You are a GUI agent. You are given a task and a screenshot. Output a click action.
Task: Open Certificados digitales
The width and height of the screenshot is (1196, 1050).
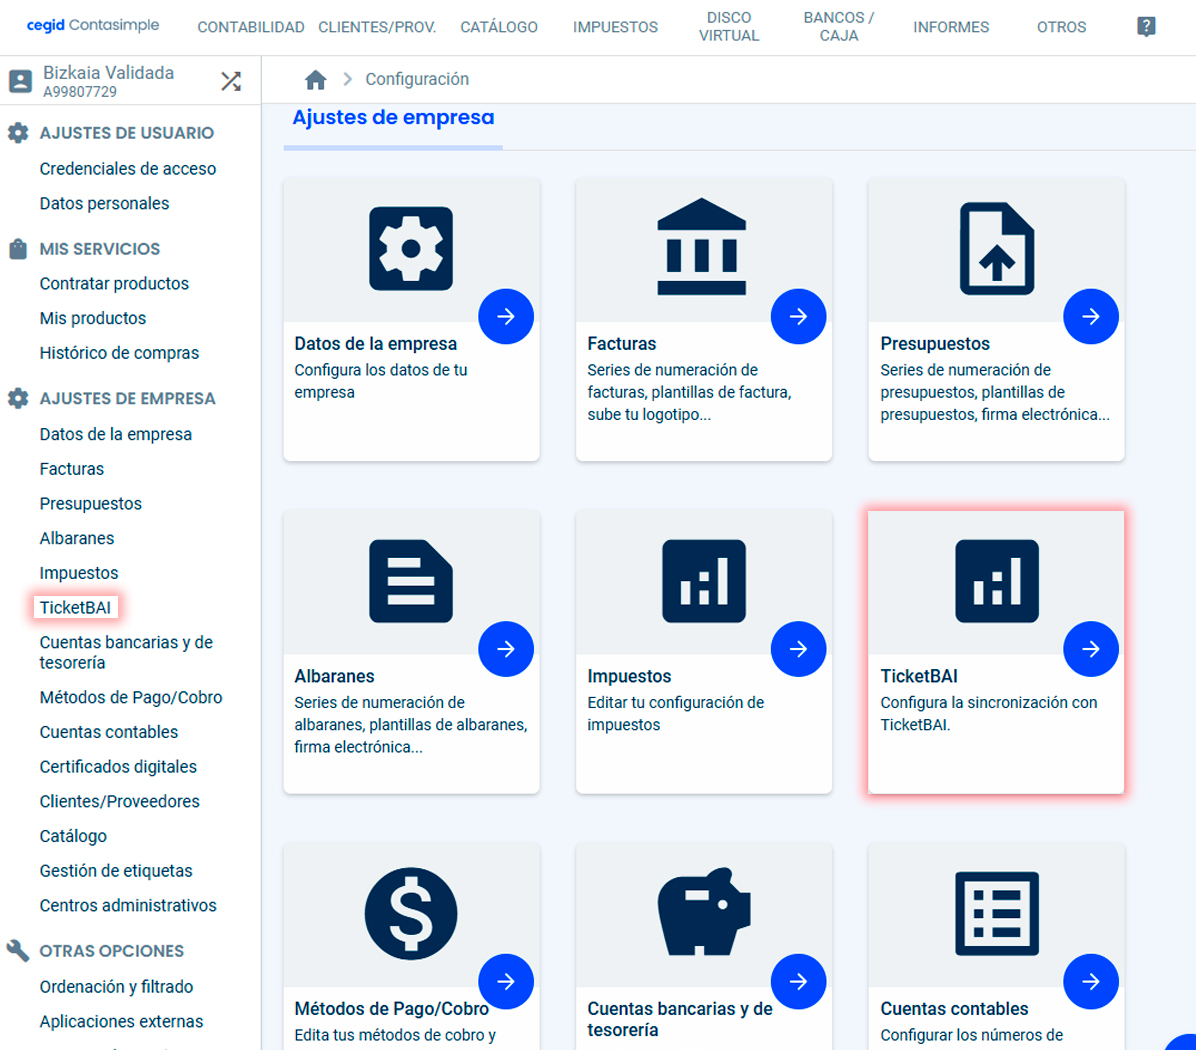click(118, 767)
